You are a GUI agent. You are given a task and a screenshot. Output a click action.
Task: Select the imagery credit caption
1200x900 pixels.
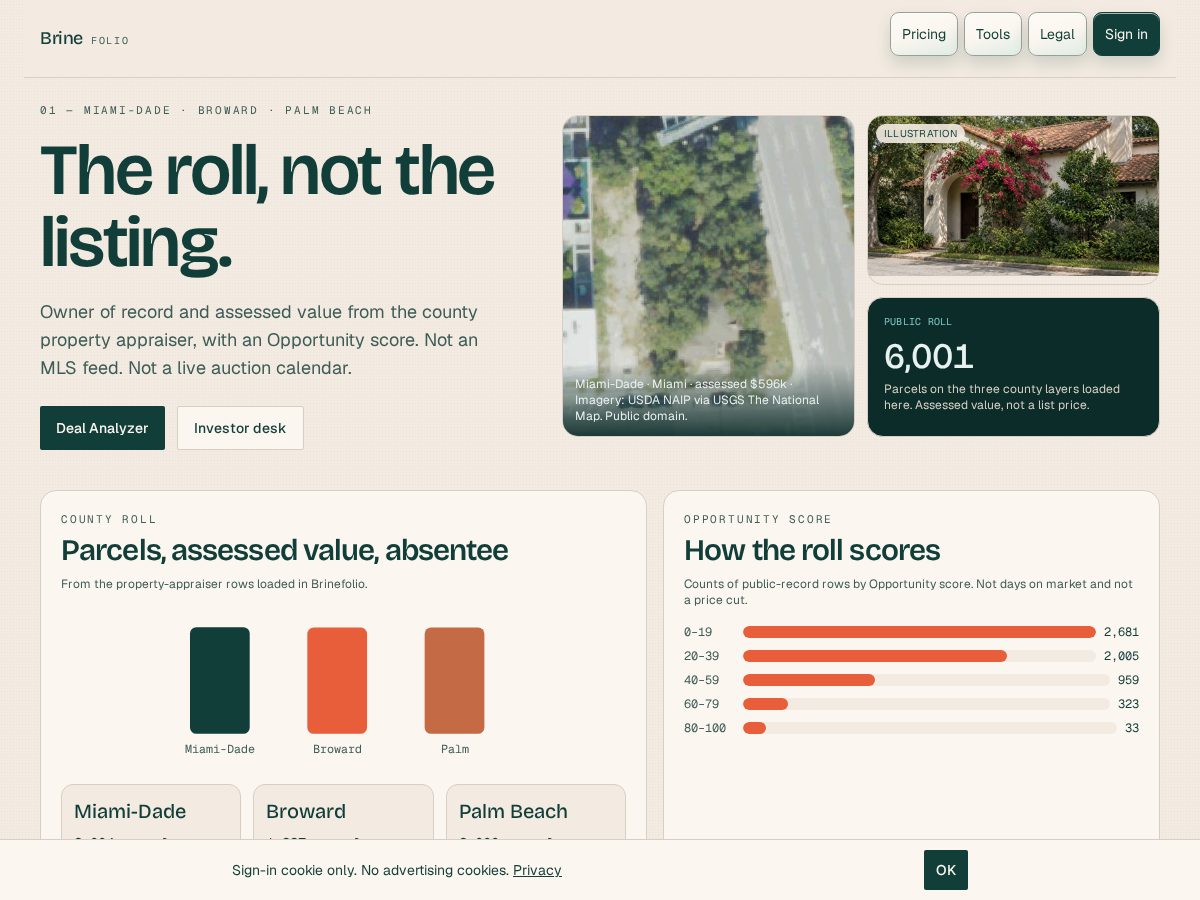697,400
